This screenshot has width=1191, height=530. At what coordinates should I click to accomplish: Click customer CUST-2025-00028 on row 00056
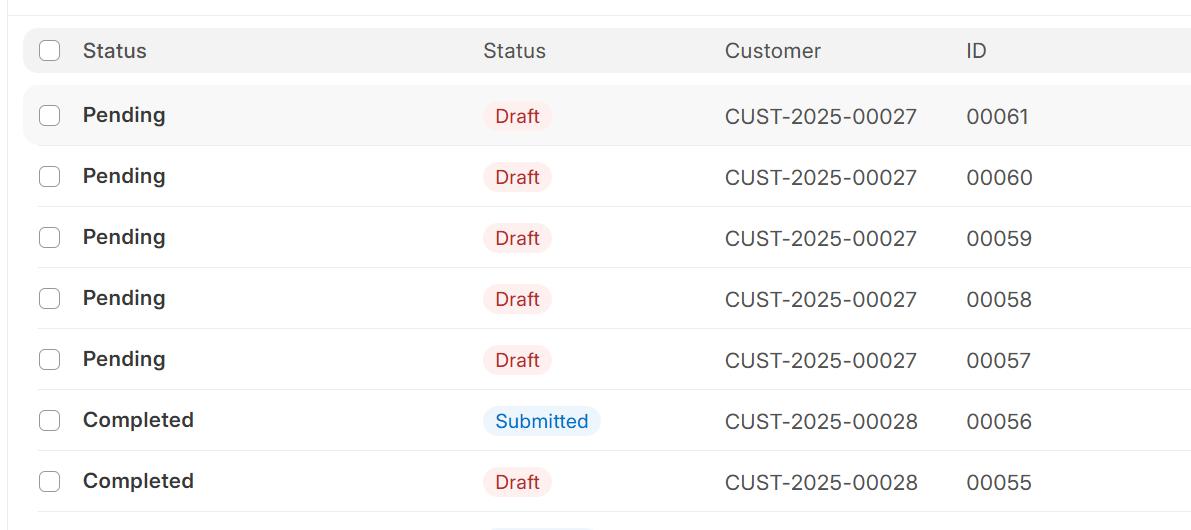click(x=821, y=421)
